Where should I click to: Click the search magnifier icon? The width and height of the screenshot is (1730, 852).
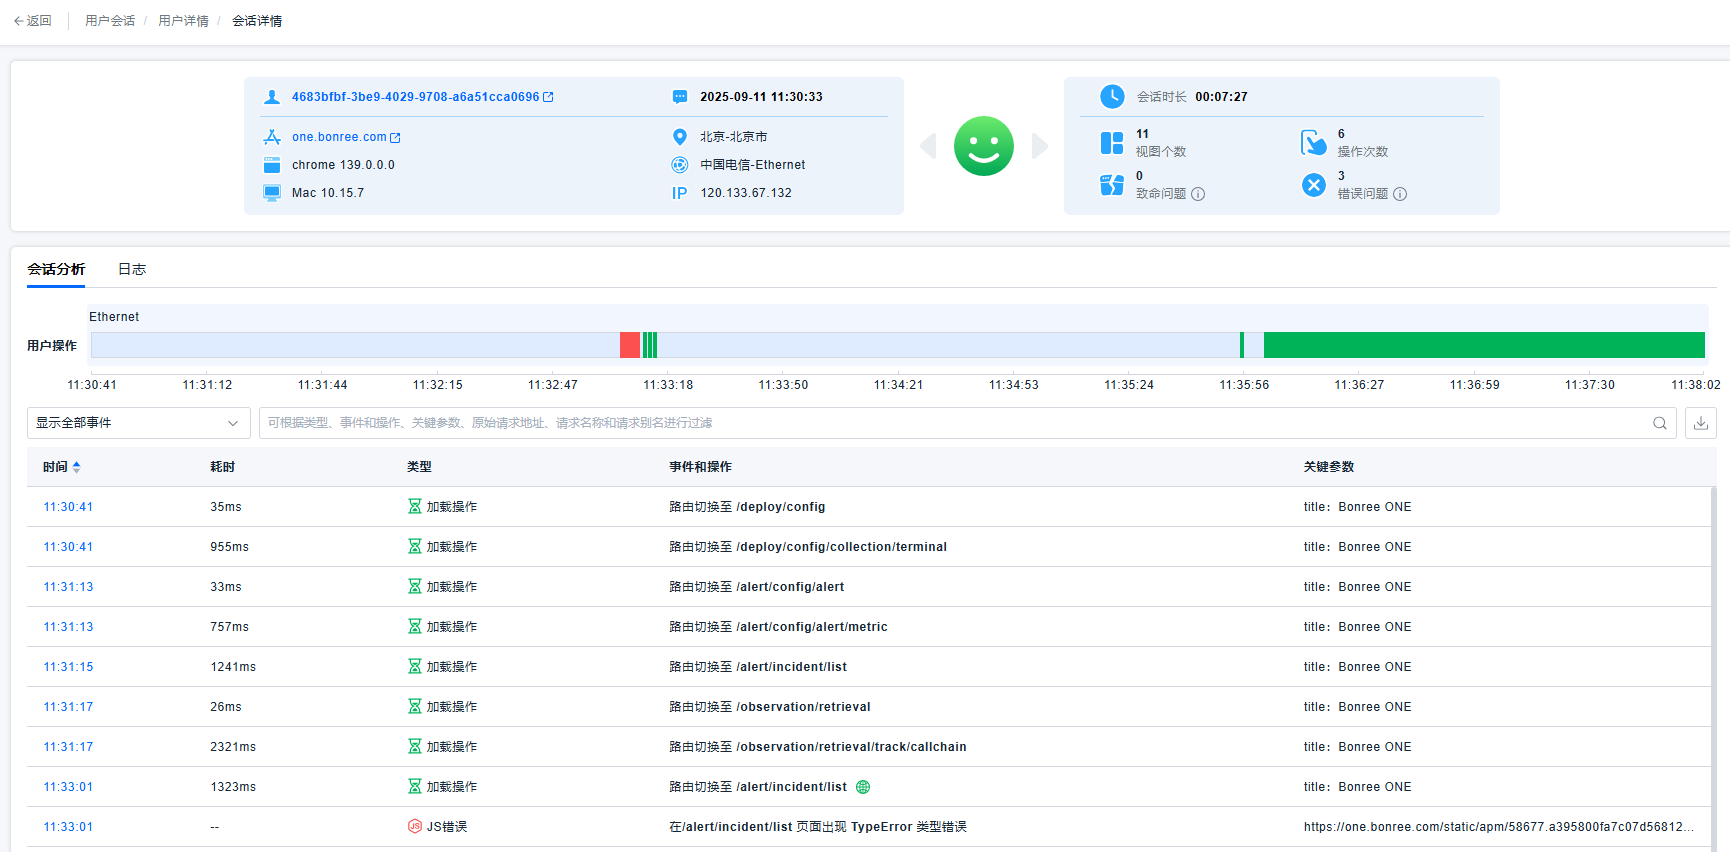(1659, 423)
